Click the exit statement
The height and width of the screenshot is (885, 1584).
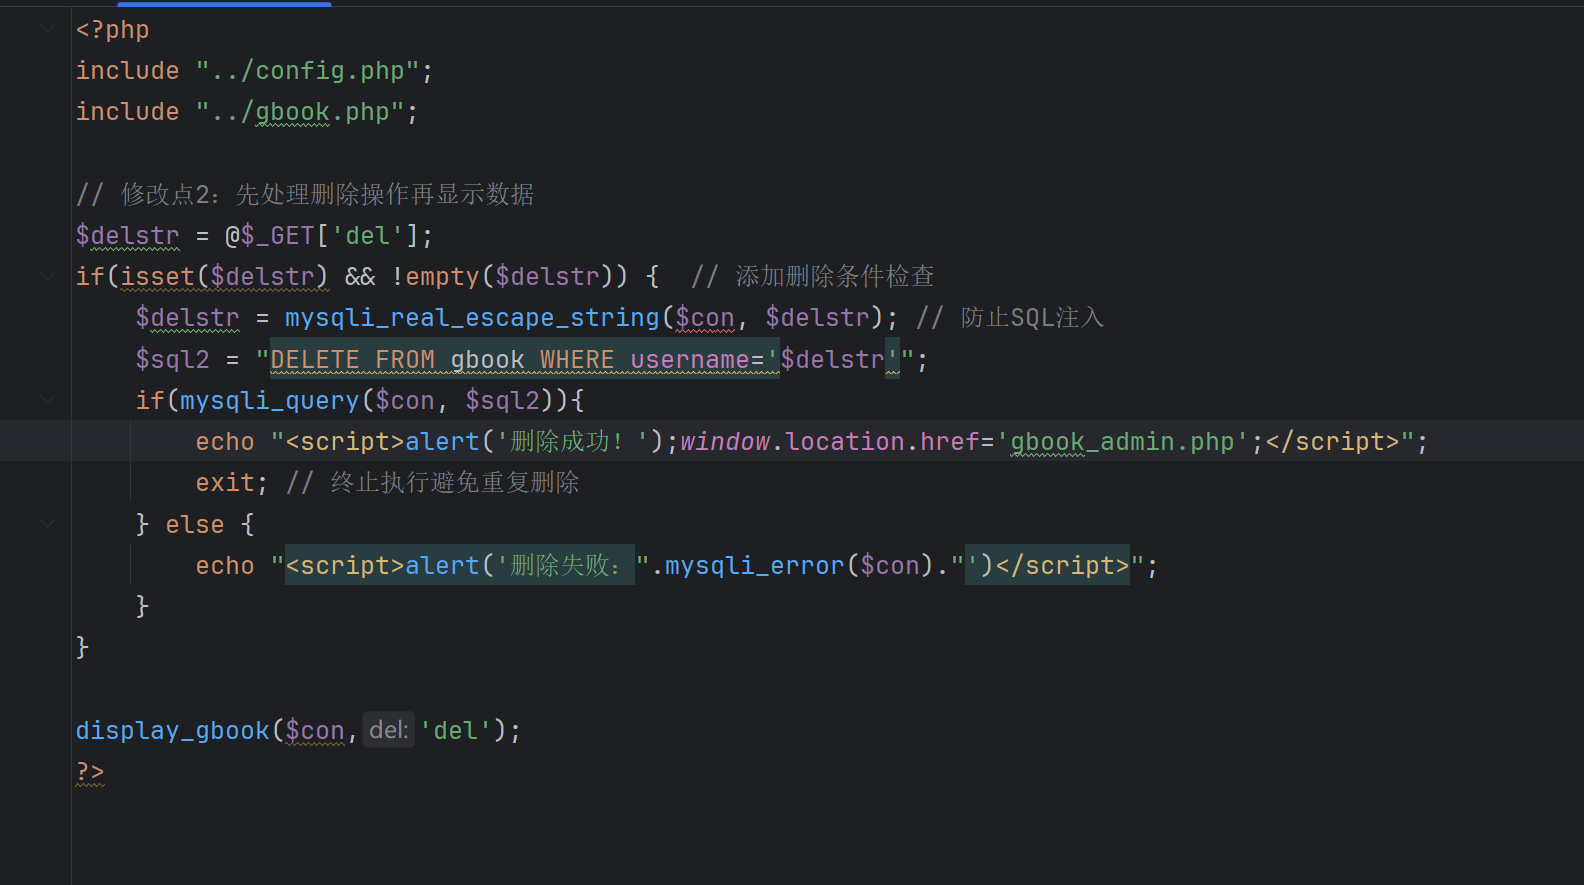pos(225,483)
